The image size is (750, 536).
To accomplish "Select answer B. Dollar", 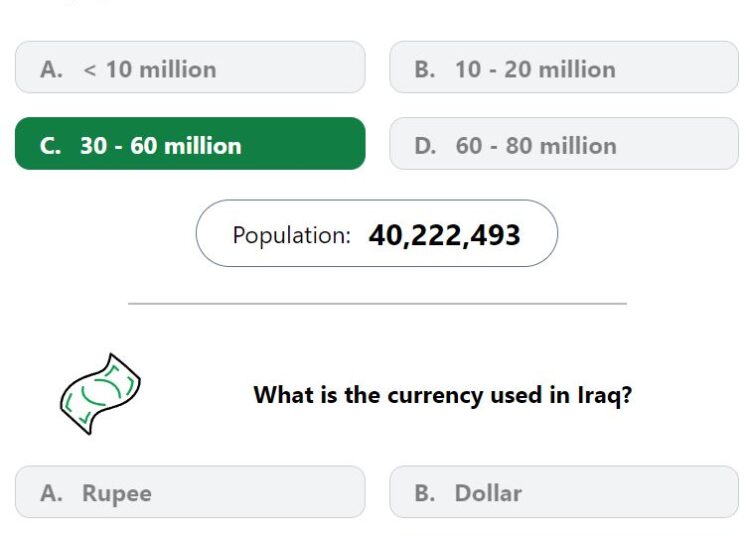I will [564, 492].
